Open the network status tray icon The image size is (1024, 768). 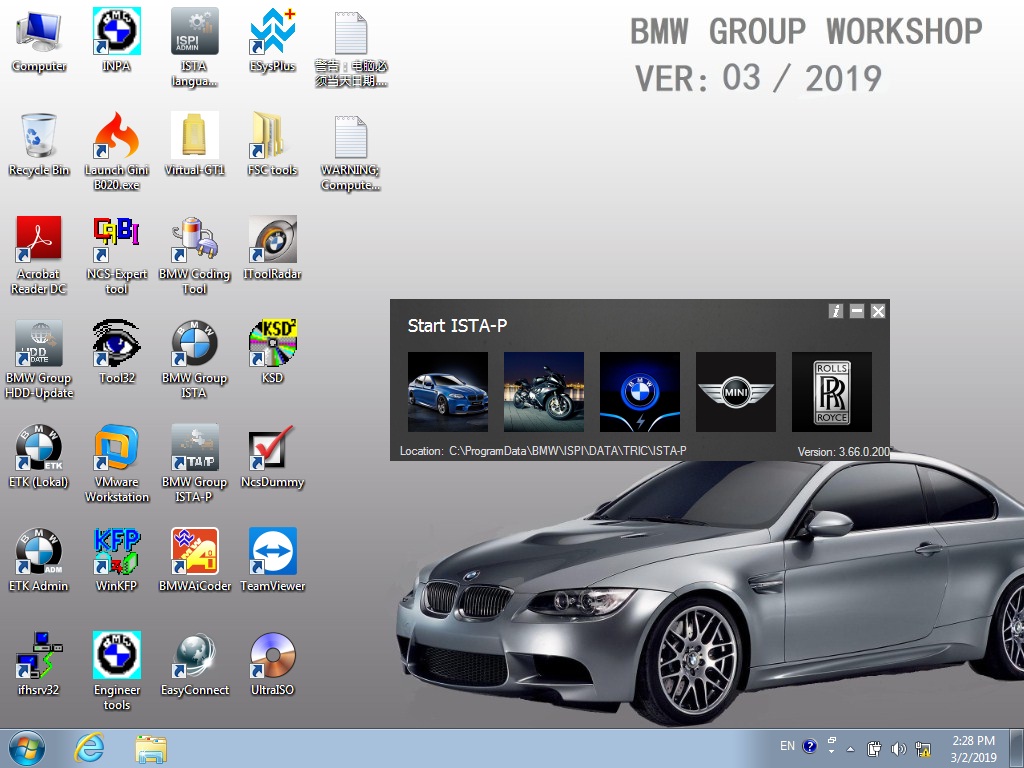923,748
